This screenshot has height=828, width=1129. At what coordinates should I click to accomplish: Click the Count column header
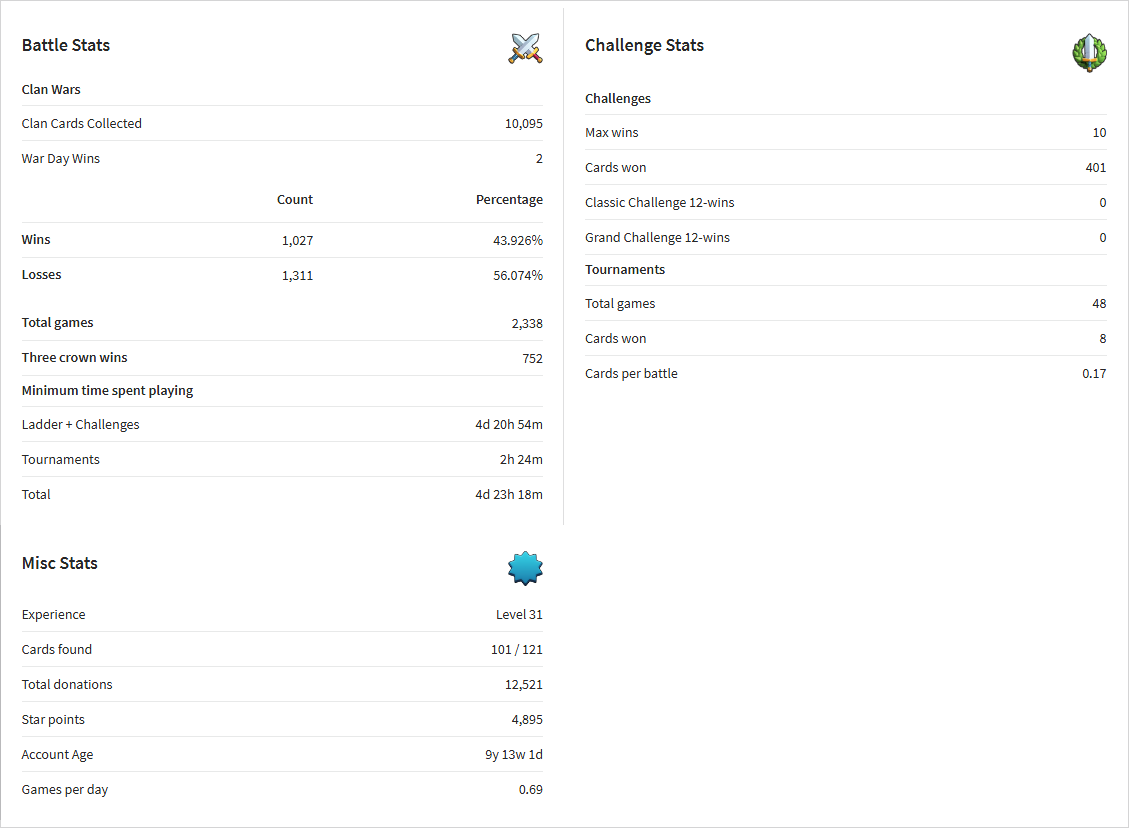point(294,199)
